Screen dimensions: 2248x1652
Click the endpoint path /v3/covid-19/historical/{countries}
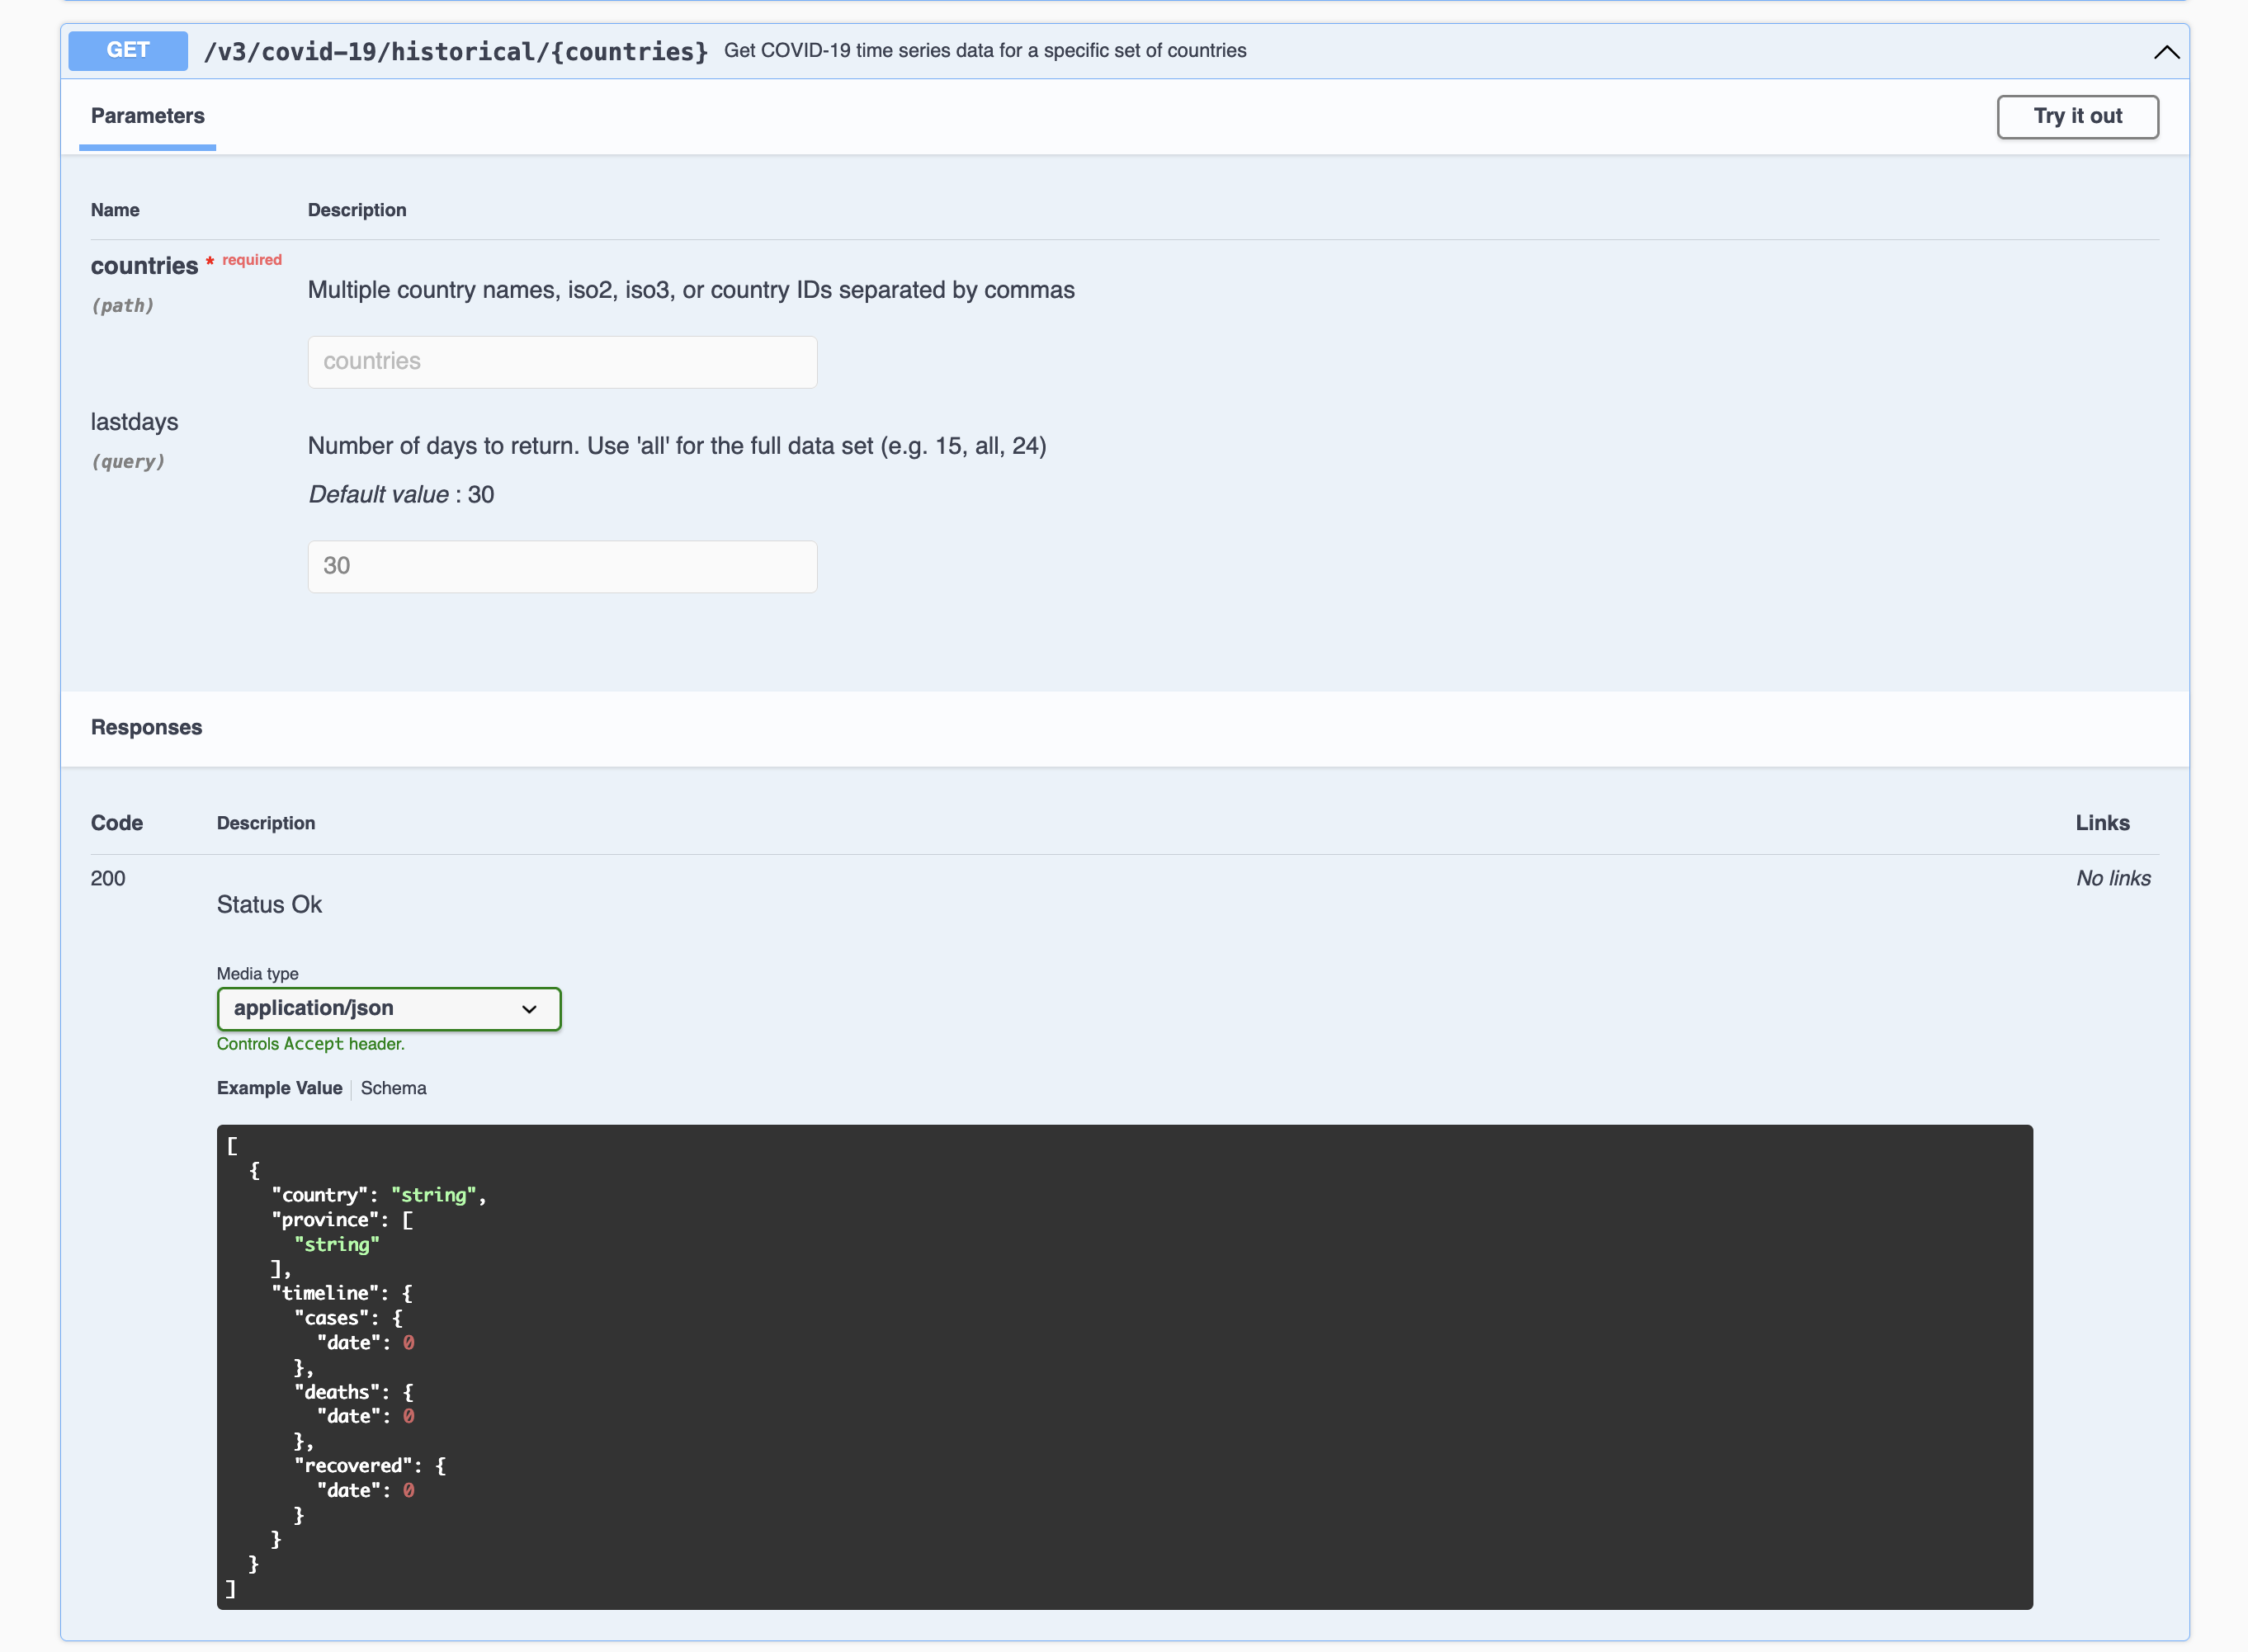455,51
